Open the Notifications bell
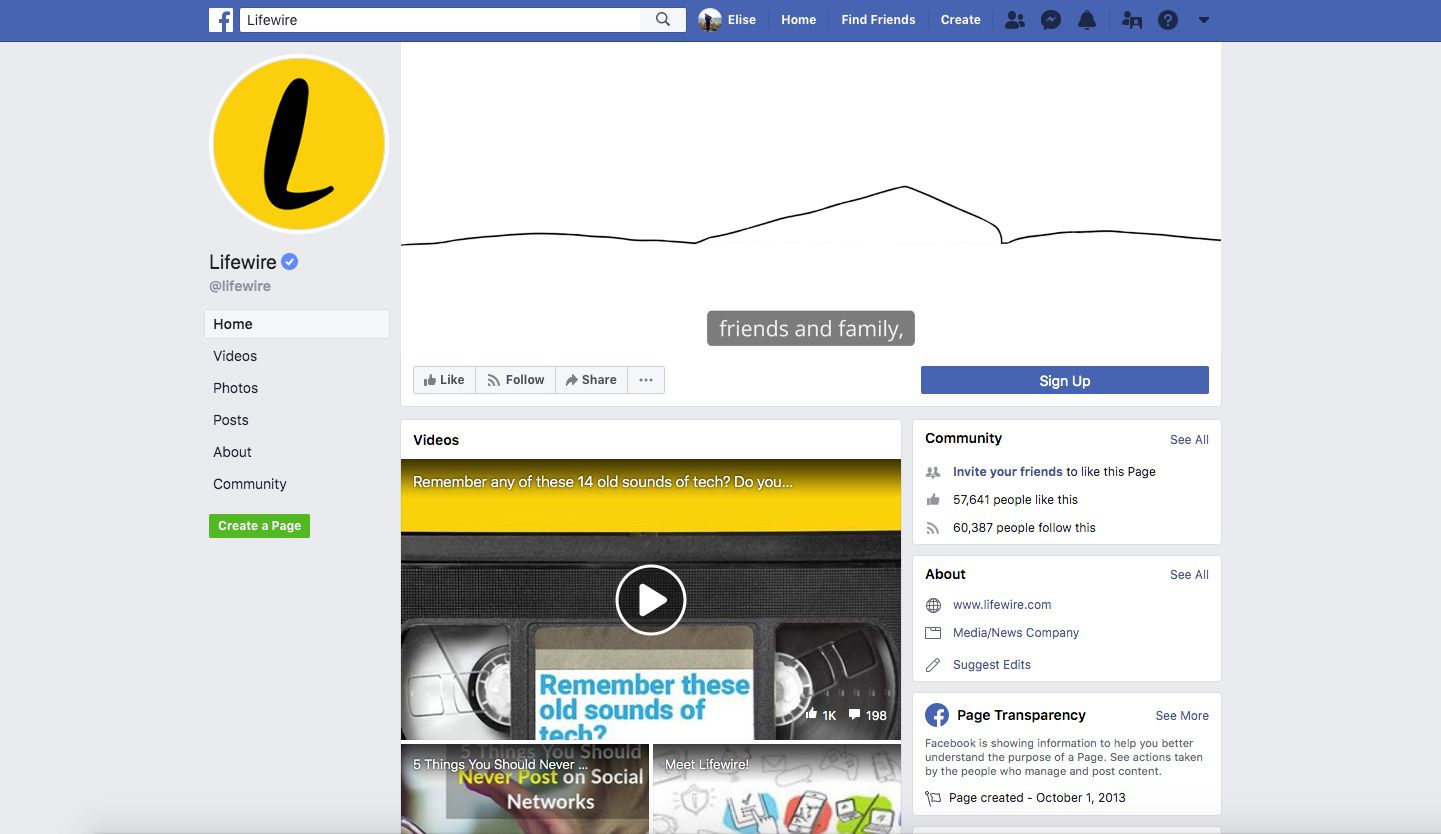This screenshot has height=834, width=1441. (1087, 20)
